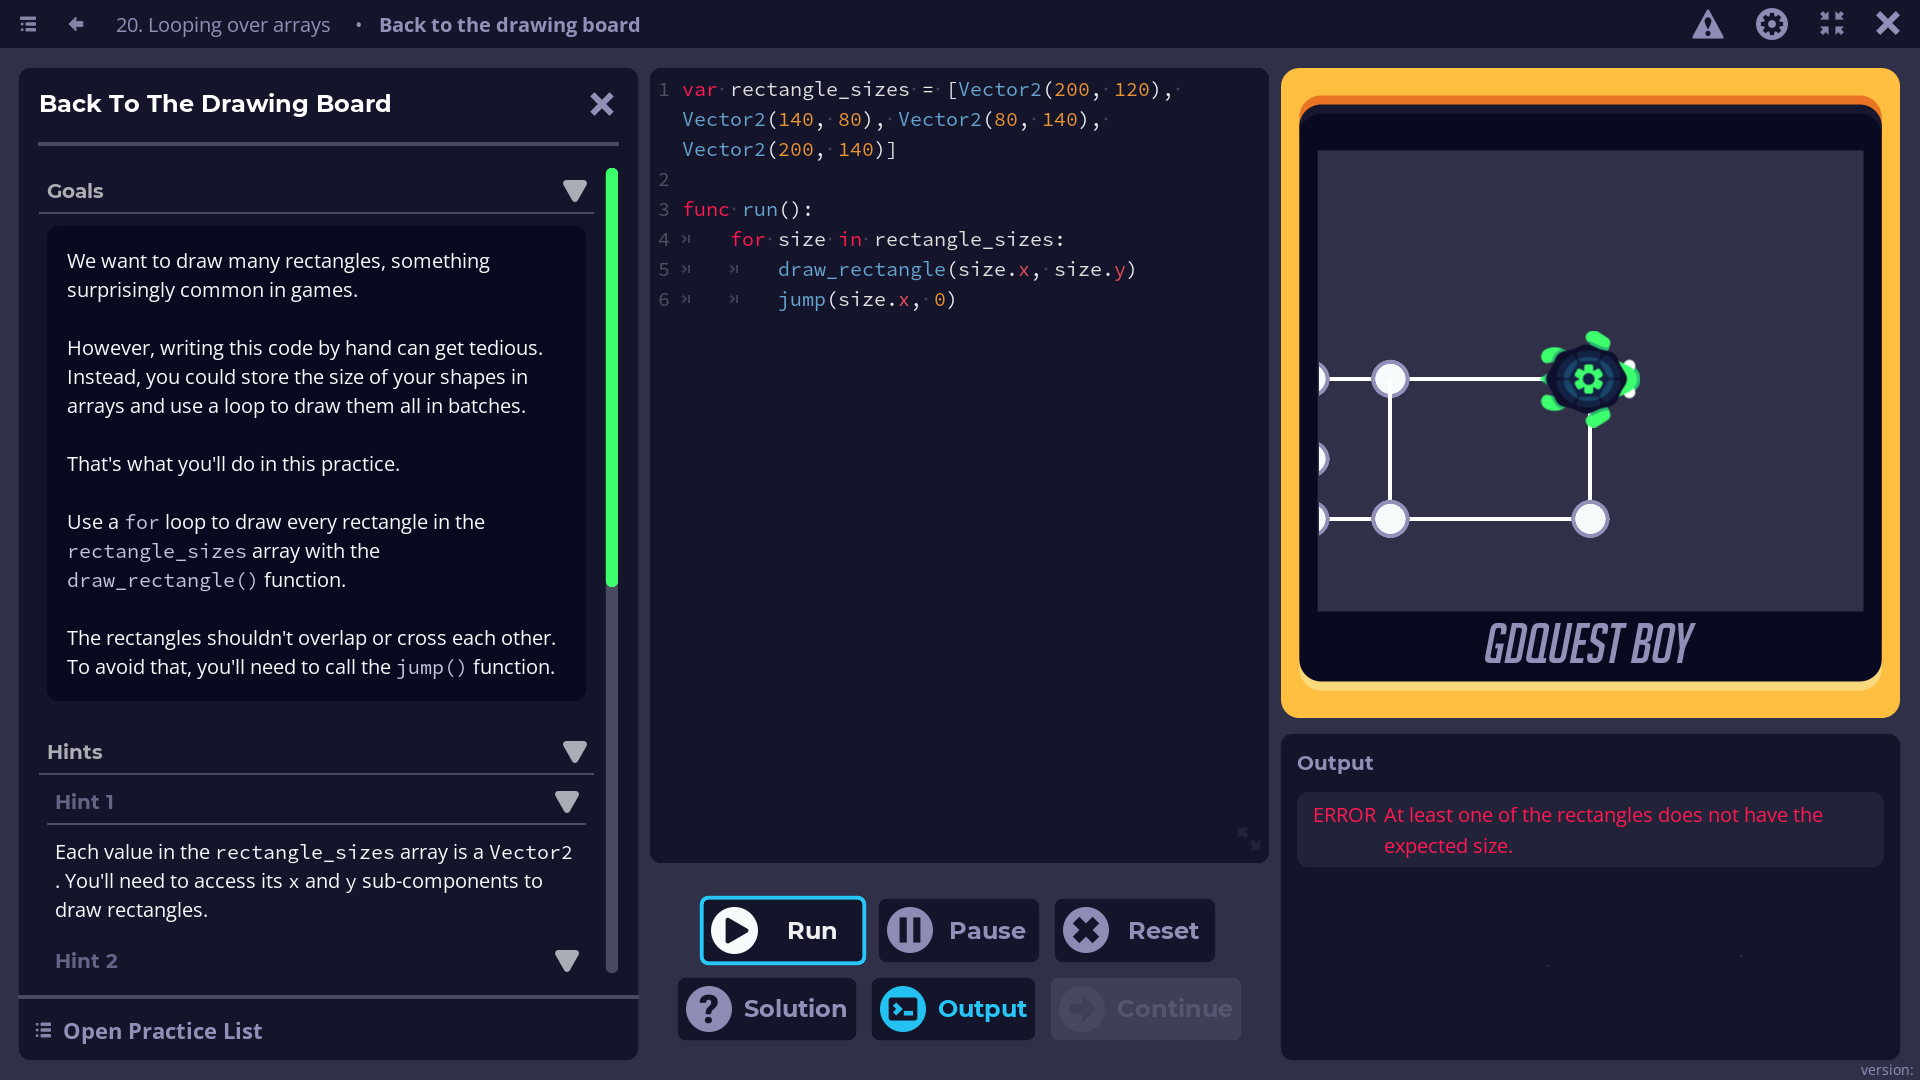Screen dimensions: 1920x1080
Task: Collapse Hint 1
Action: click(x=566, y=802)
